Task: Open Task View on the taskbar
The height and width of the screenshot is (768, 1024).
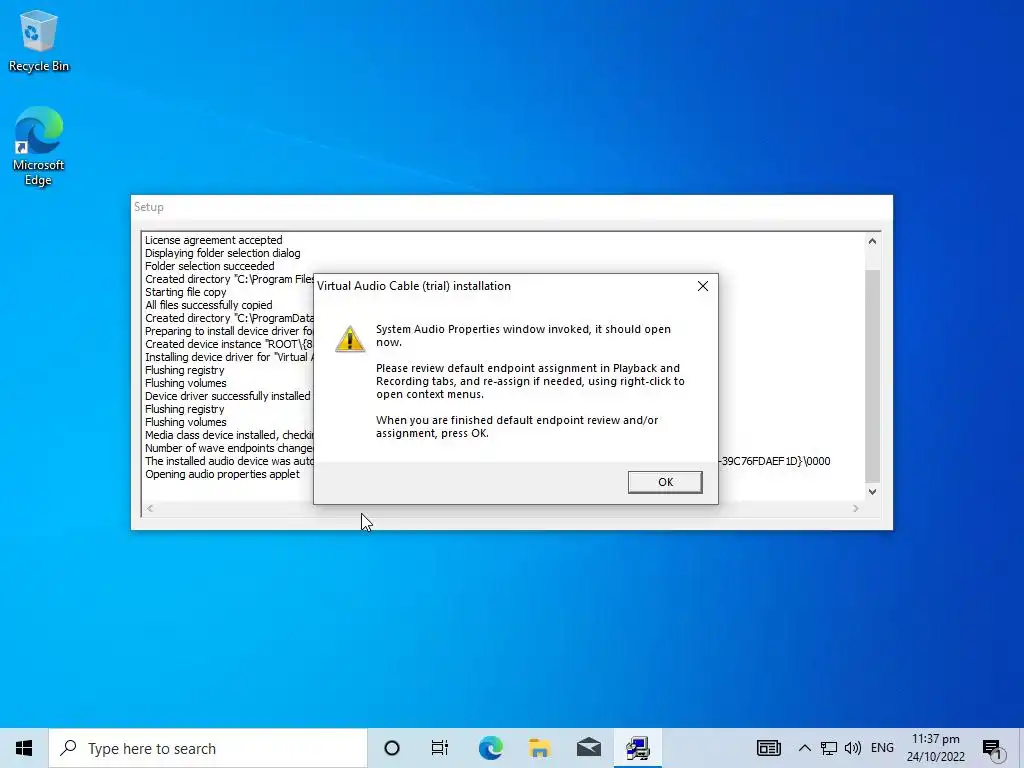Action: coord(440,748)
